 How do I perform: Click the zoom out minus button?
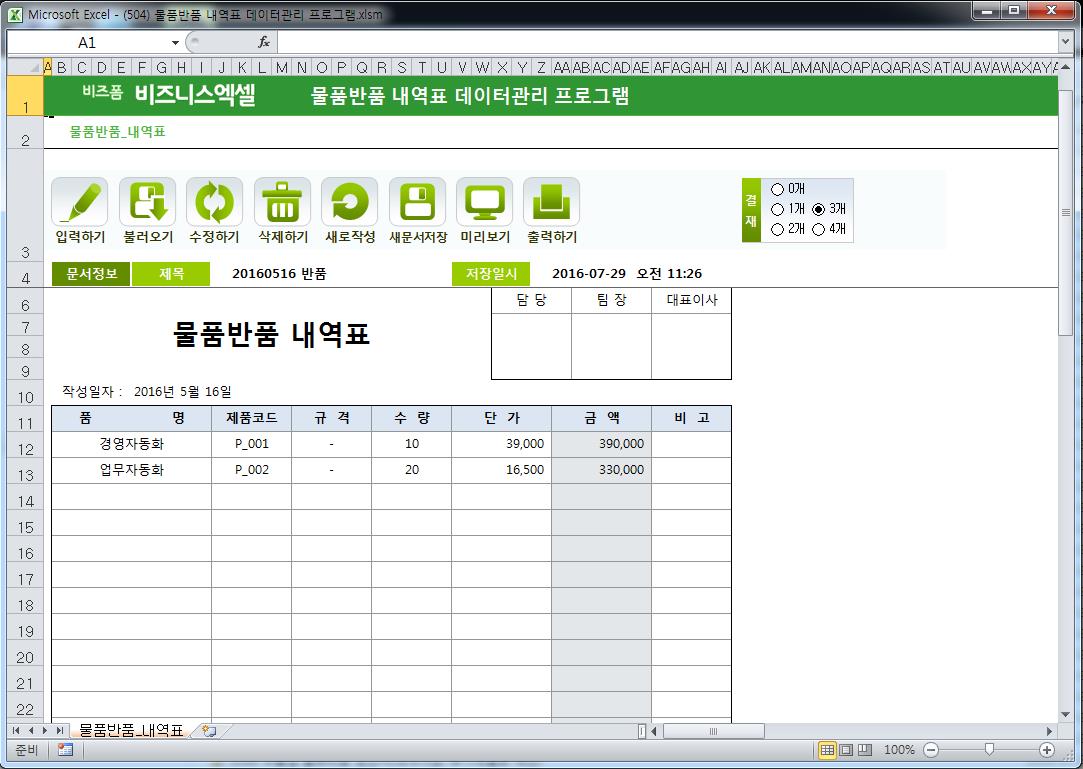[x=931, y=750]
